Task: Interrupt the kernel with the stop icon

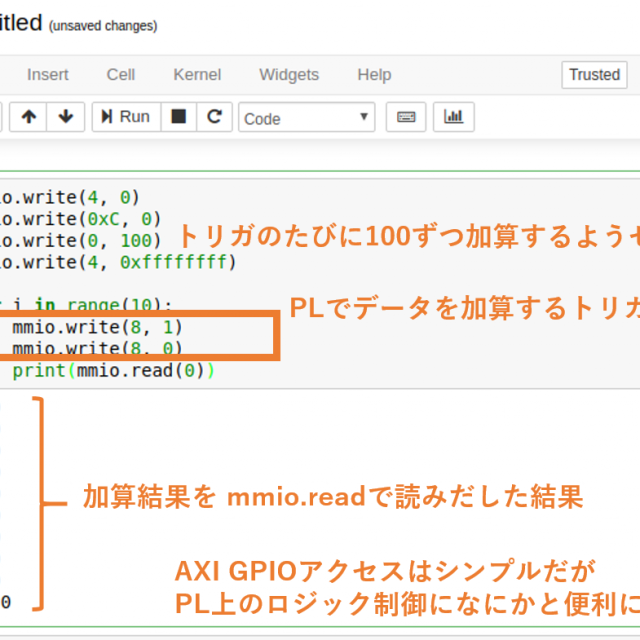Action: click(x=178, y=117)
